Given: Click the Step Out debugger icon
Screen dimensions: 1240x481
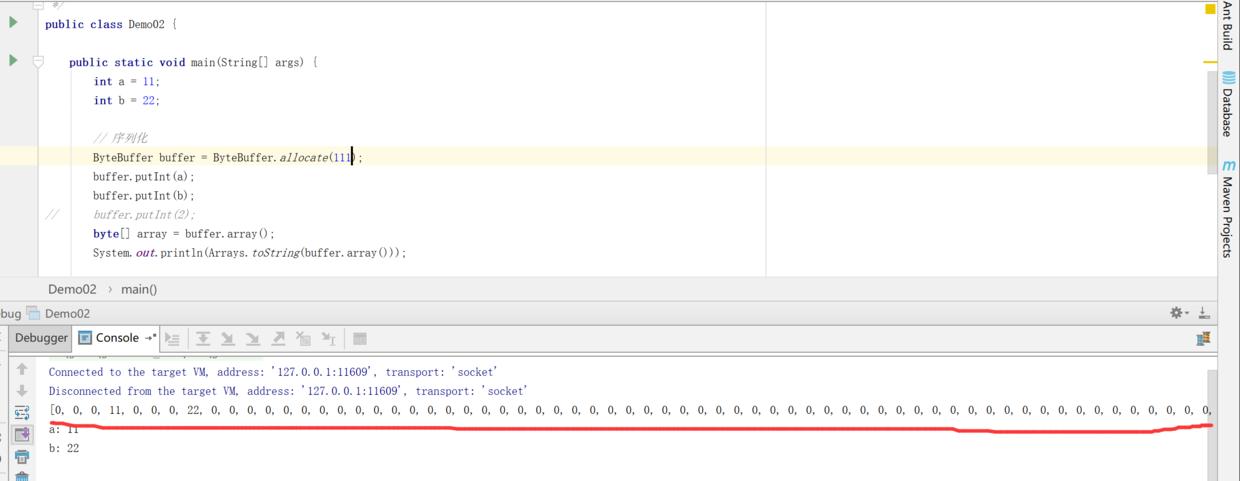Looking at the screenshot, I should pos(278,339).
